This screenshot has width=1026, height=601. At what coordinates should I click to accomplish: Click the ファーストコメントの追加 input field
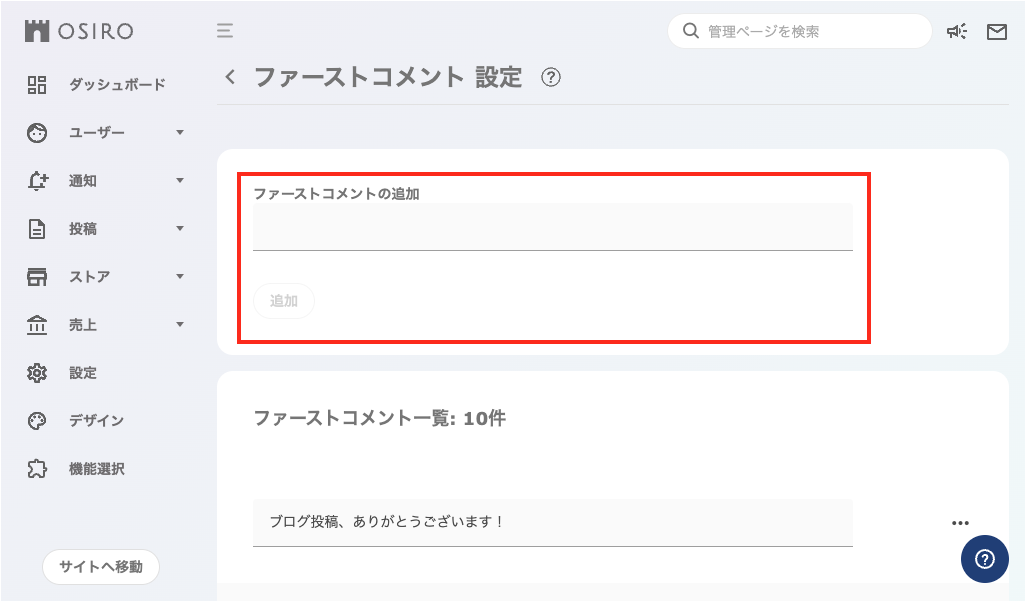tap(553, 227)
